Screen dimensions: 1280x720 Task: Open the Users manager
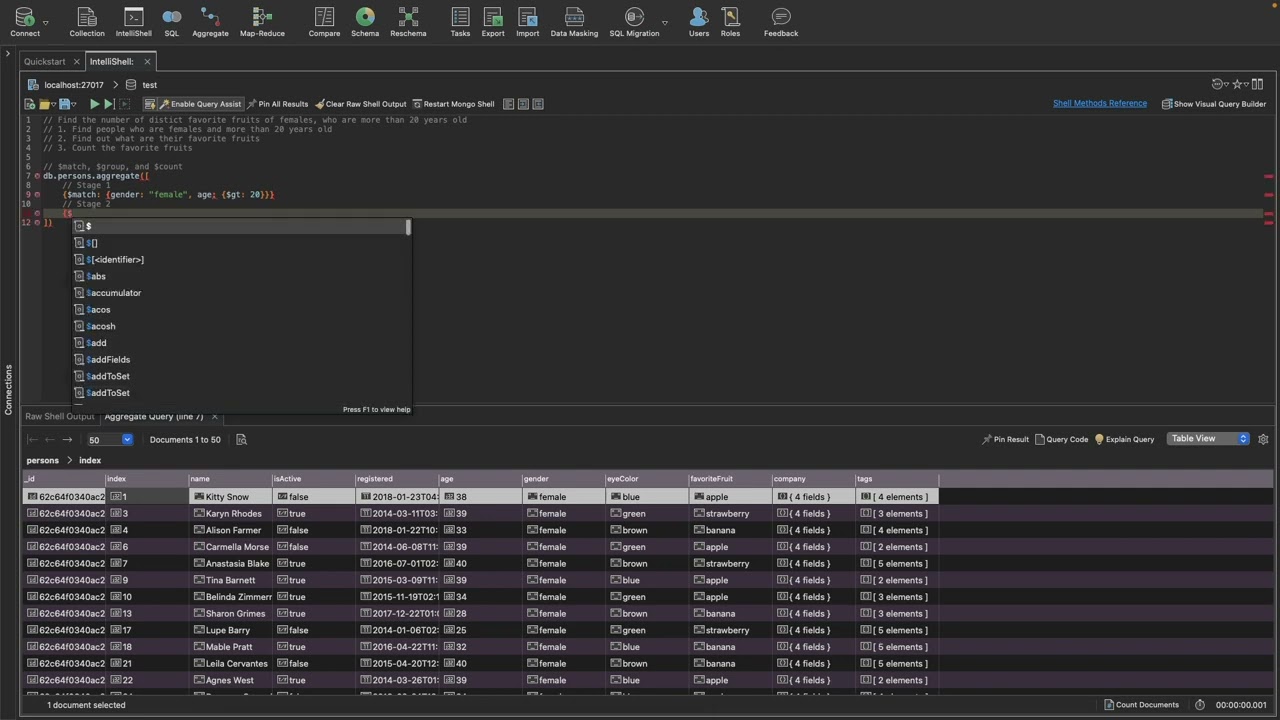point(699,21)
